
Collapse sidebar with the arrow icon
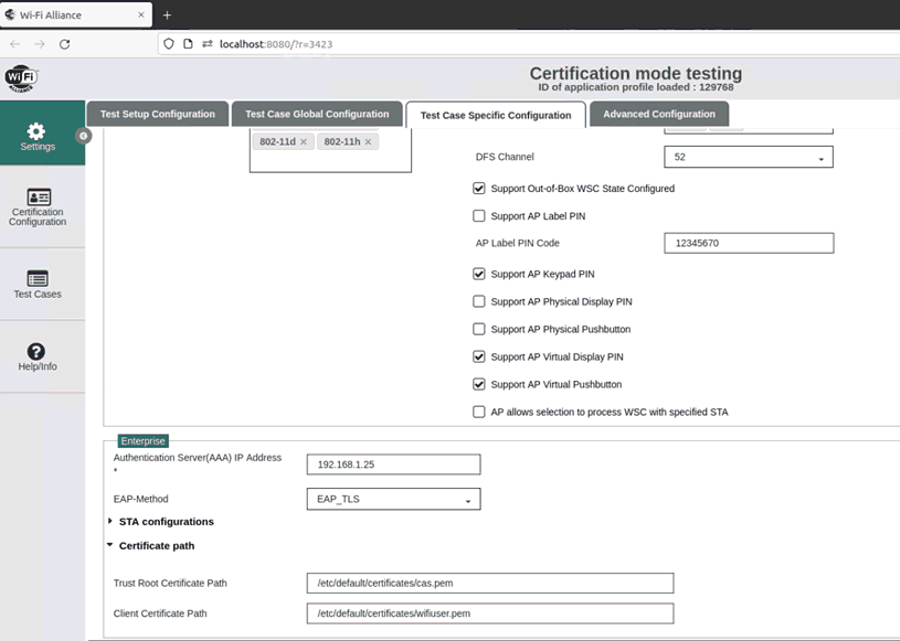(84, 136)
